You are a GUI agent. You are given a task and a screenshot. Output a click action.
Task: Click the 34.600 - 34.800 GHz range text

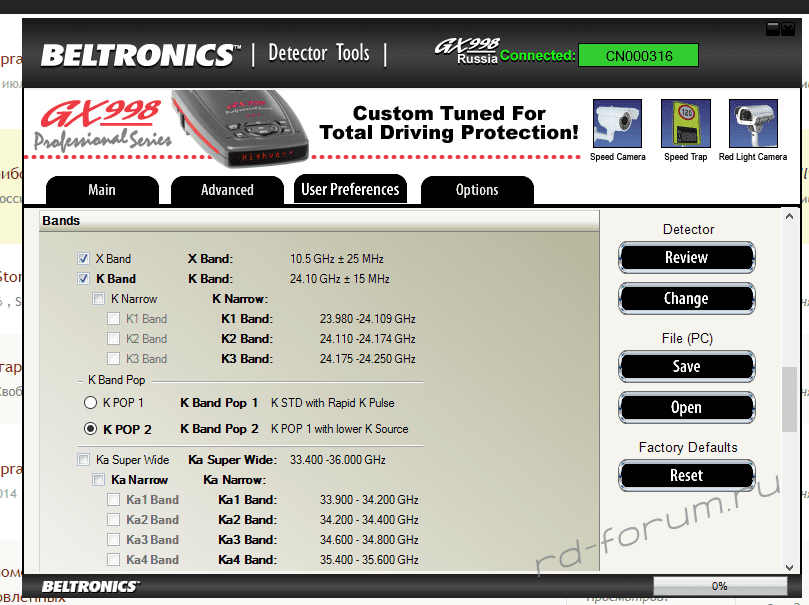pyautogui.click(x=369, y=539)
